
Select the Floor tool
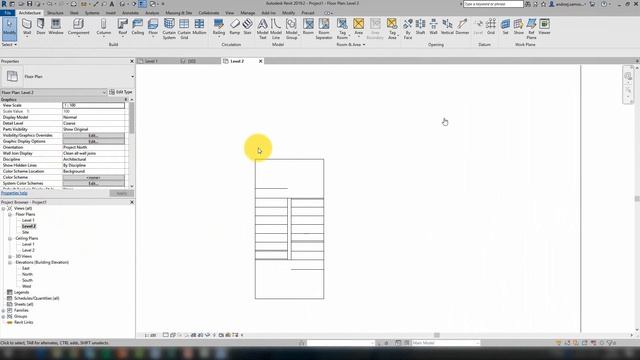click(153, 27)
